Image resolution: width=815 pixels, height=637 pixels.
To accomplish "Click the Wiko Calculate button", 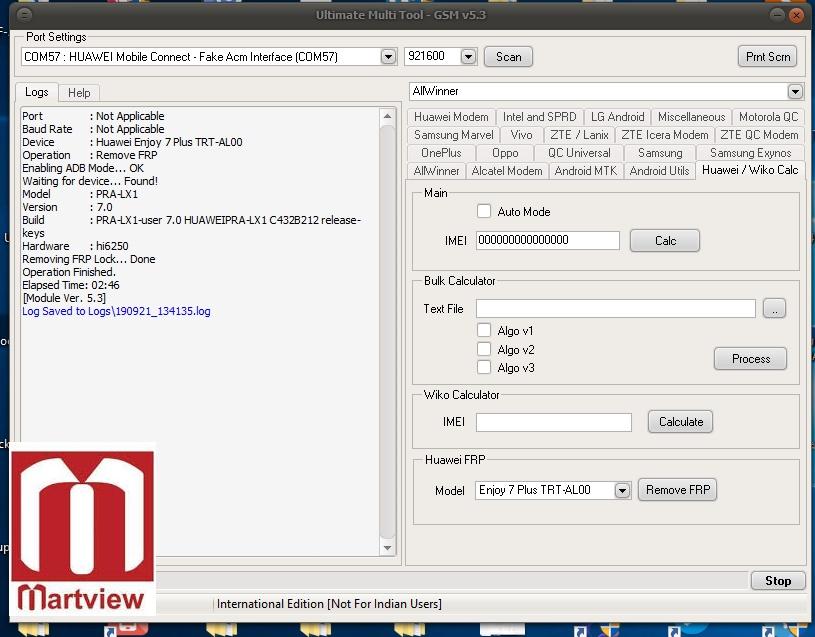I will 680,421.
